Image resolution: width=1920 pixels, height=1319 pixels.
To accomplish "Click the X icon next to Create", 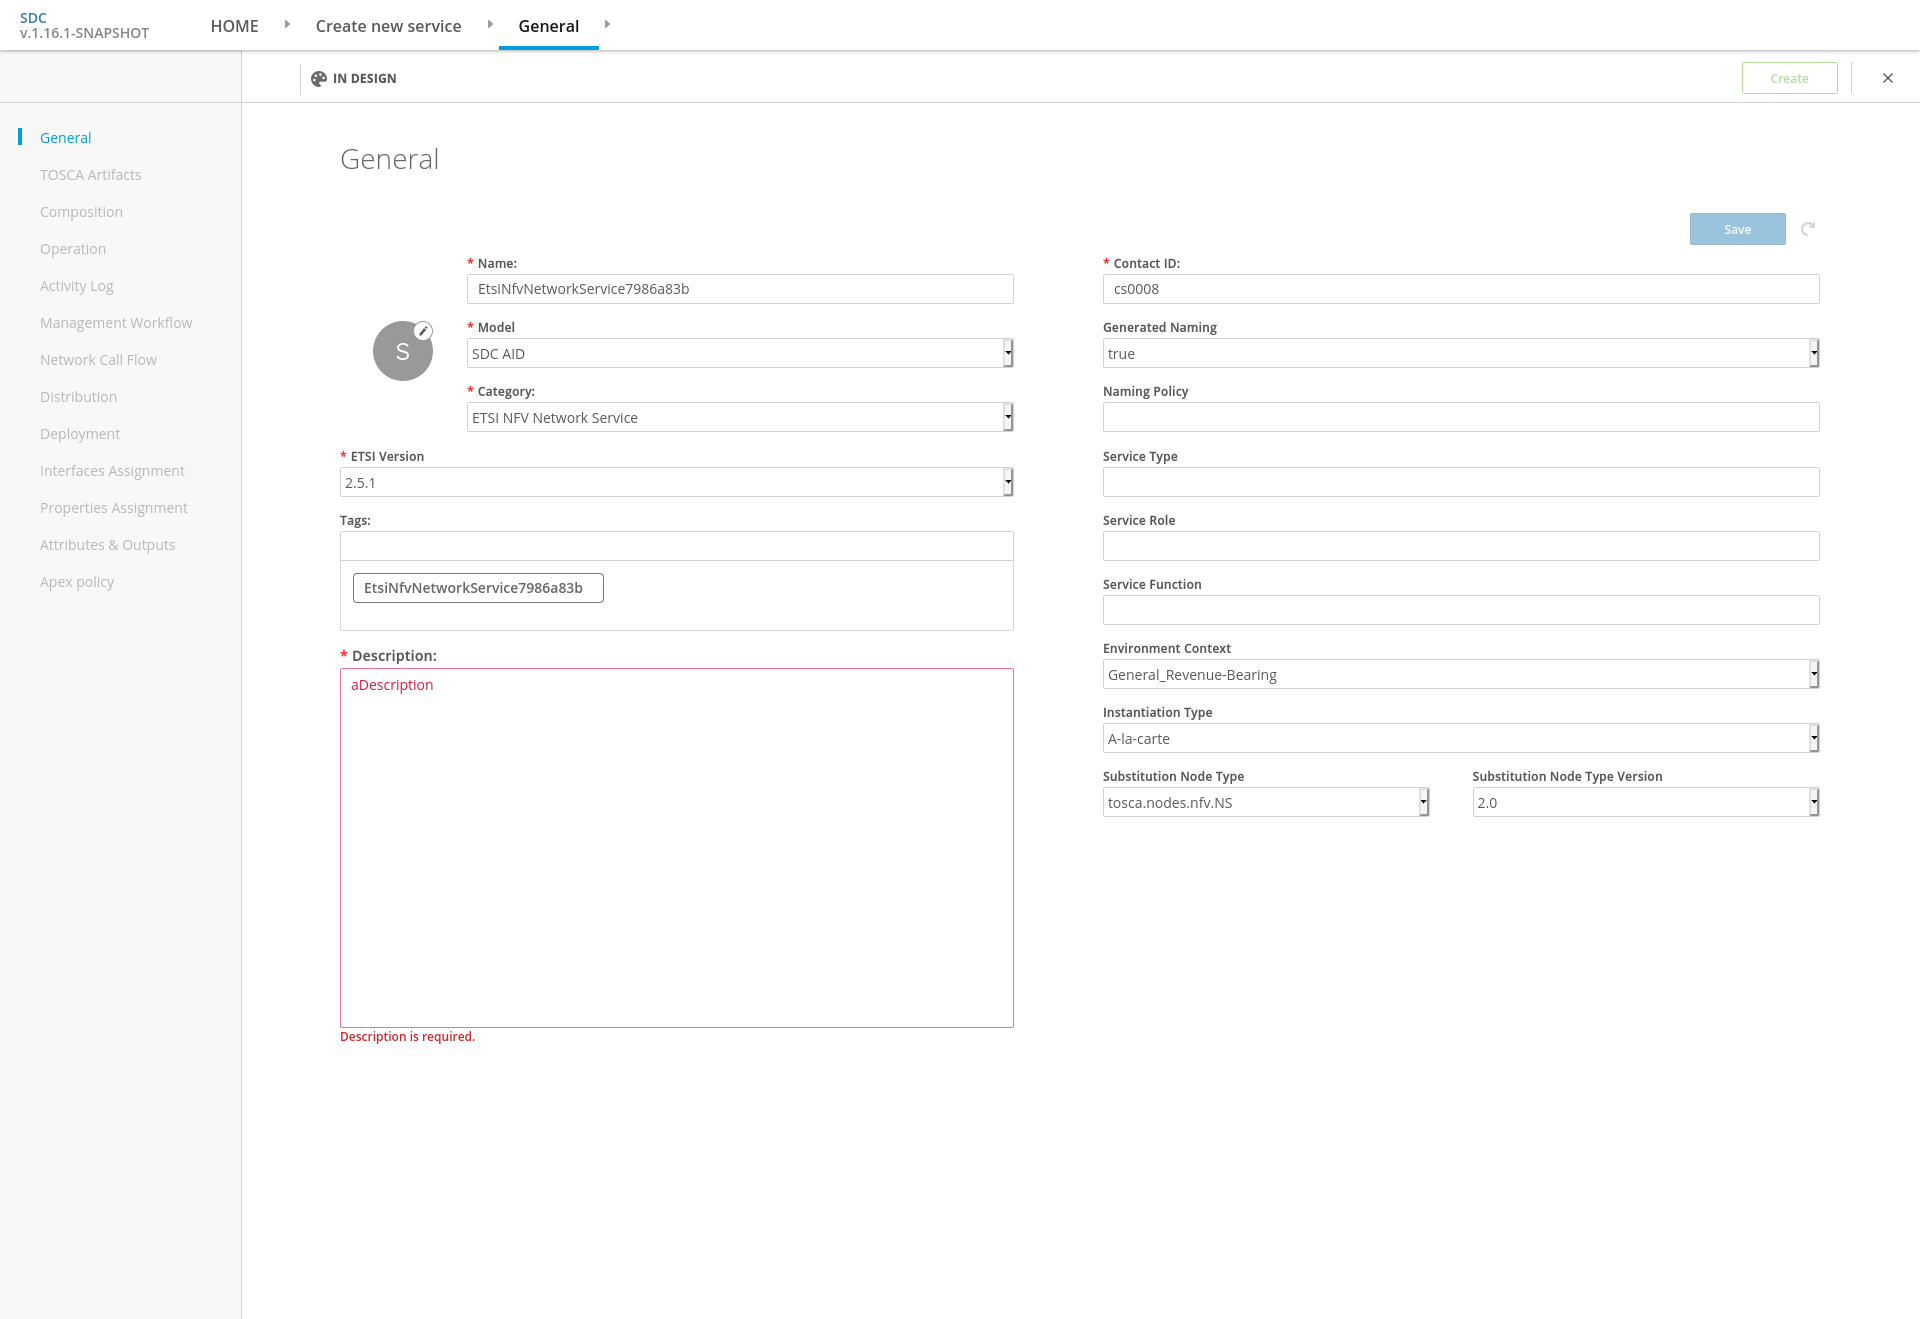I will [x=1888, y=78].
